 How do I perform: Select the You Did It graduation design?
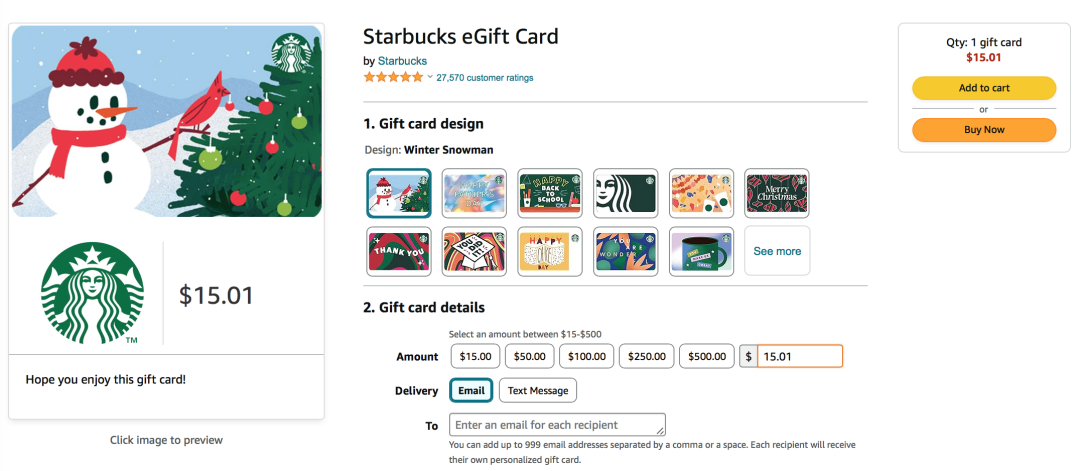click(475, 251)
